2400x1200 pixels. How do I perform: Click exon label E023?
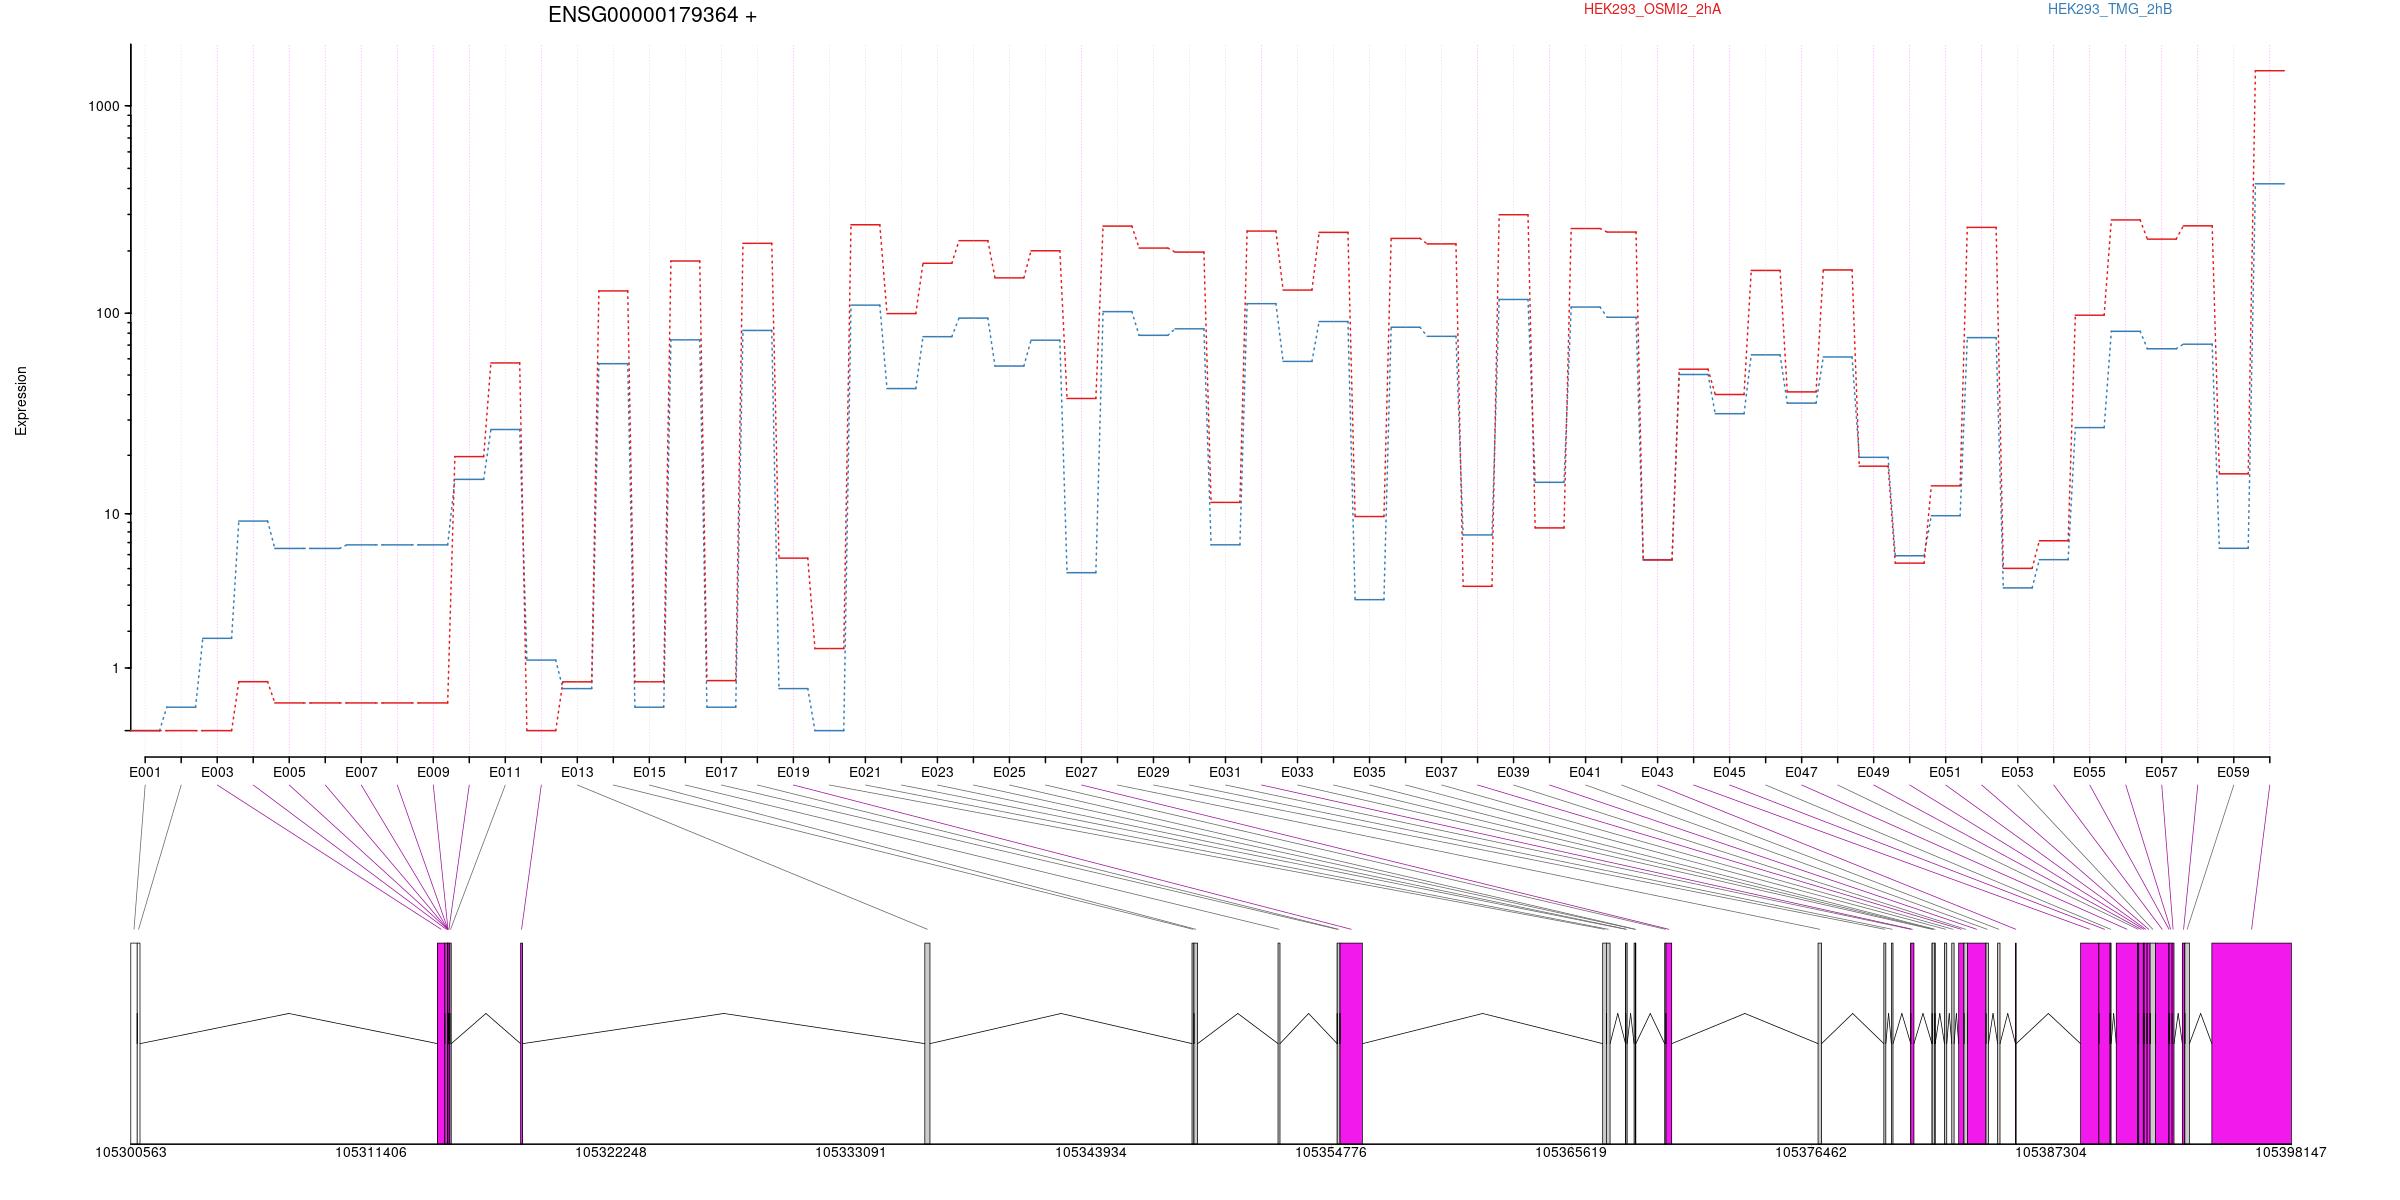click(937, 772)
